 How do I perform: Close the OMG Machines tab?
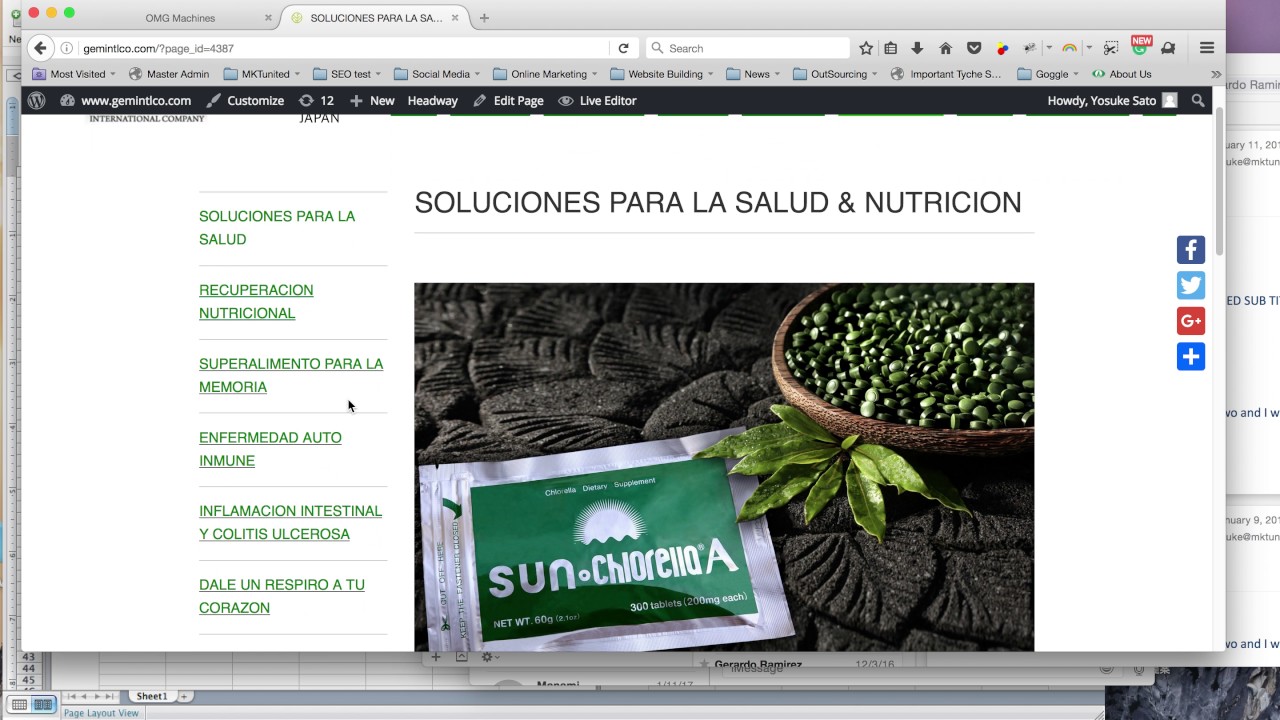coord(268,18)
